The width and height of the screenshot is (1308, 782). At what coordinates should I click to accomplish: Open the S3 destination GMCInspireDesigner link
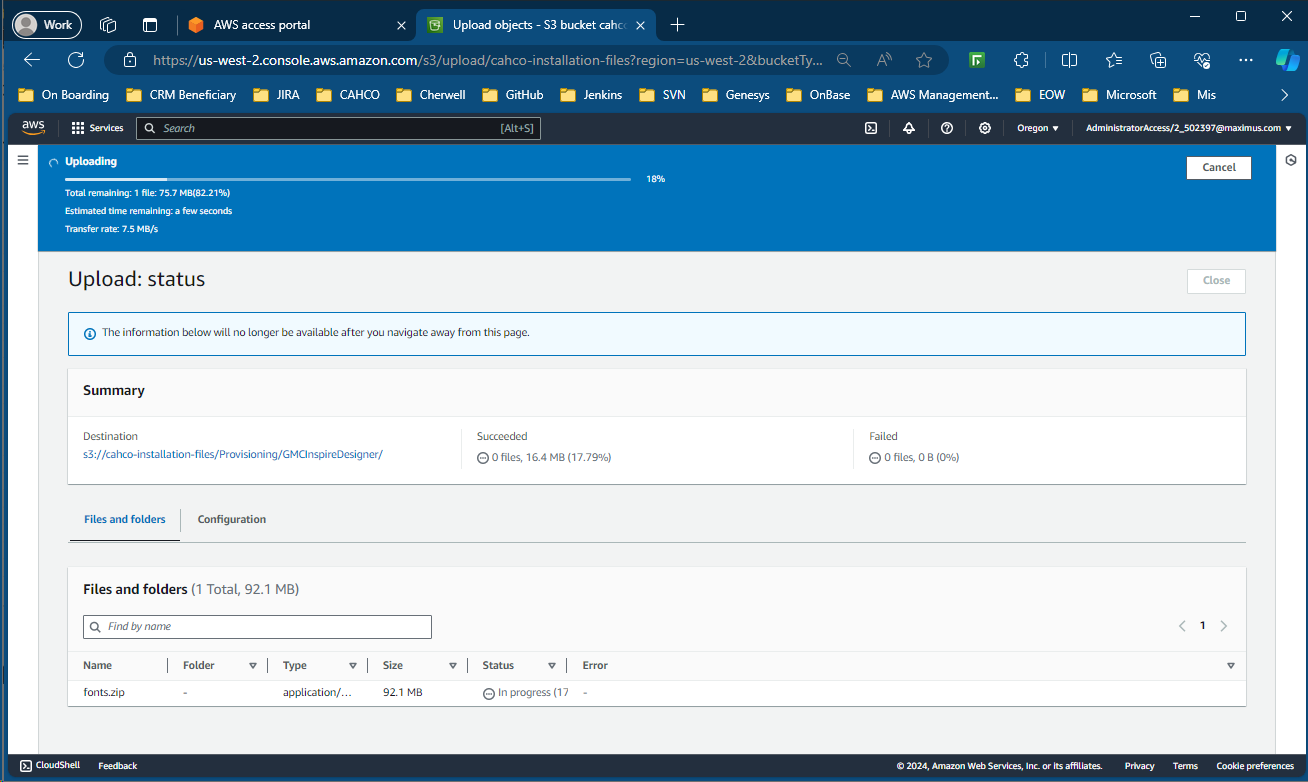click(x=233, y=455)
